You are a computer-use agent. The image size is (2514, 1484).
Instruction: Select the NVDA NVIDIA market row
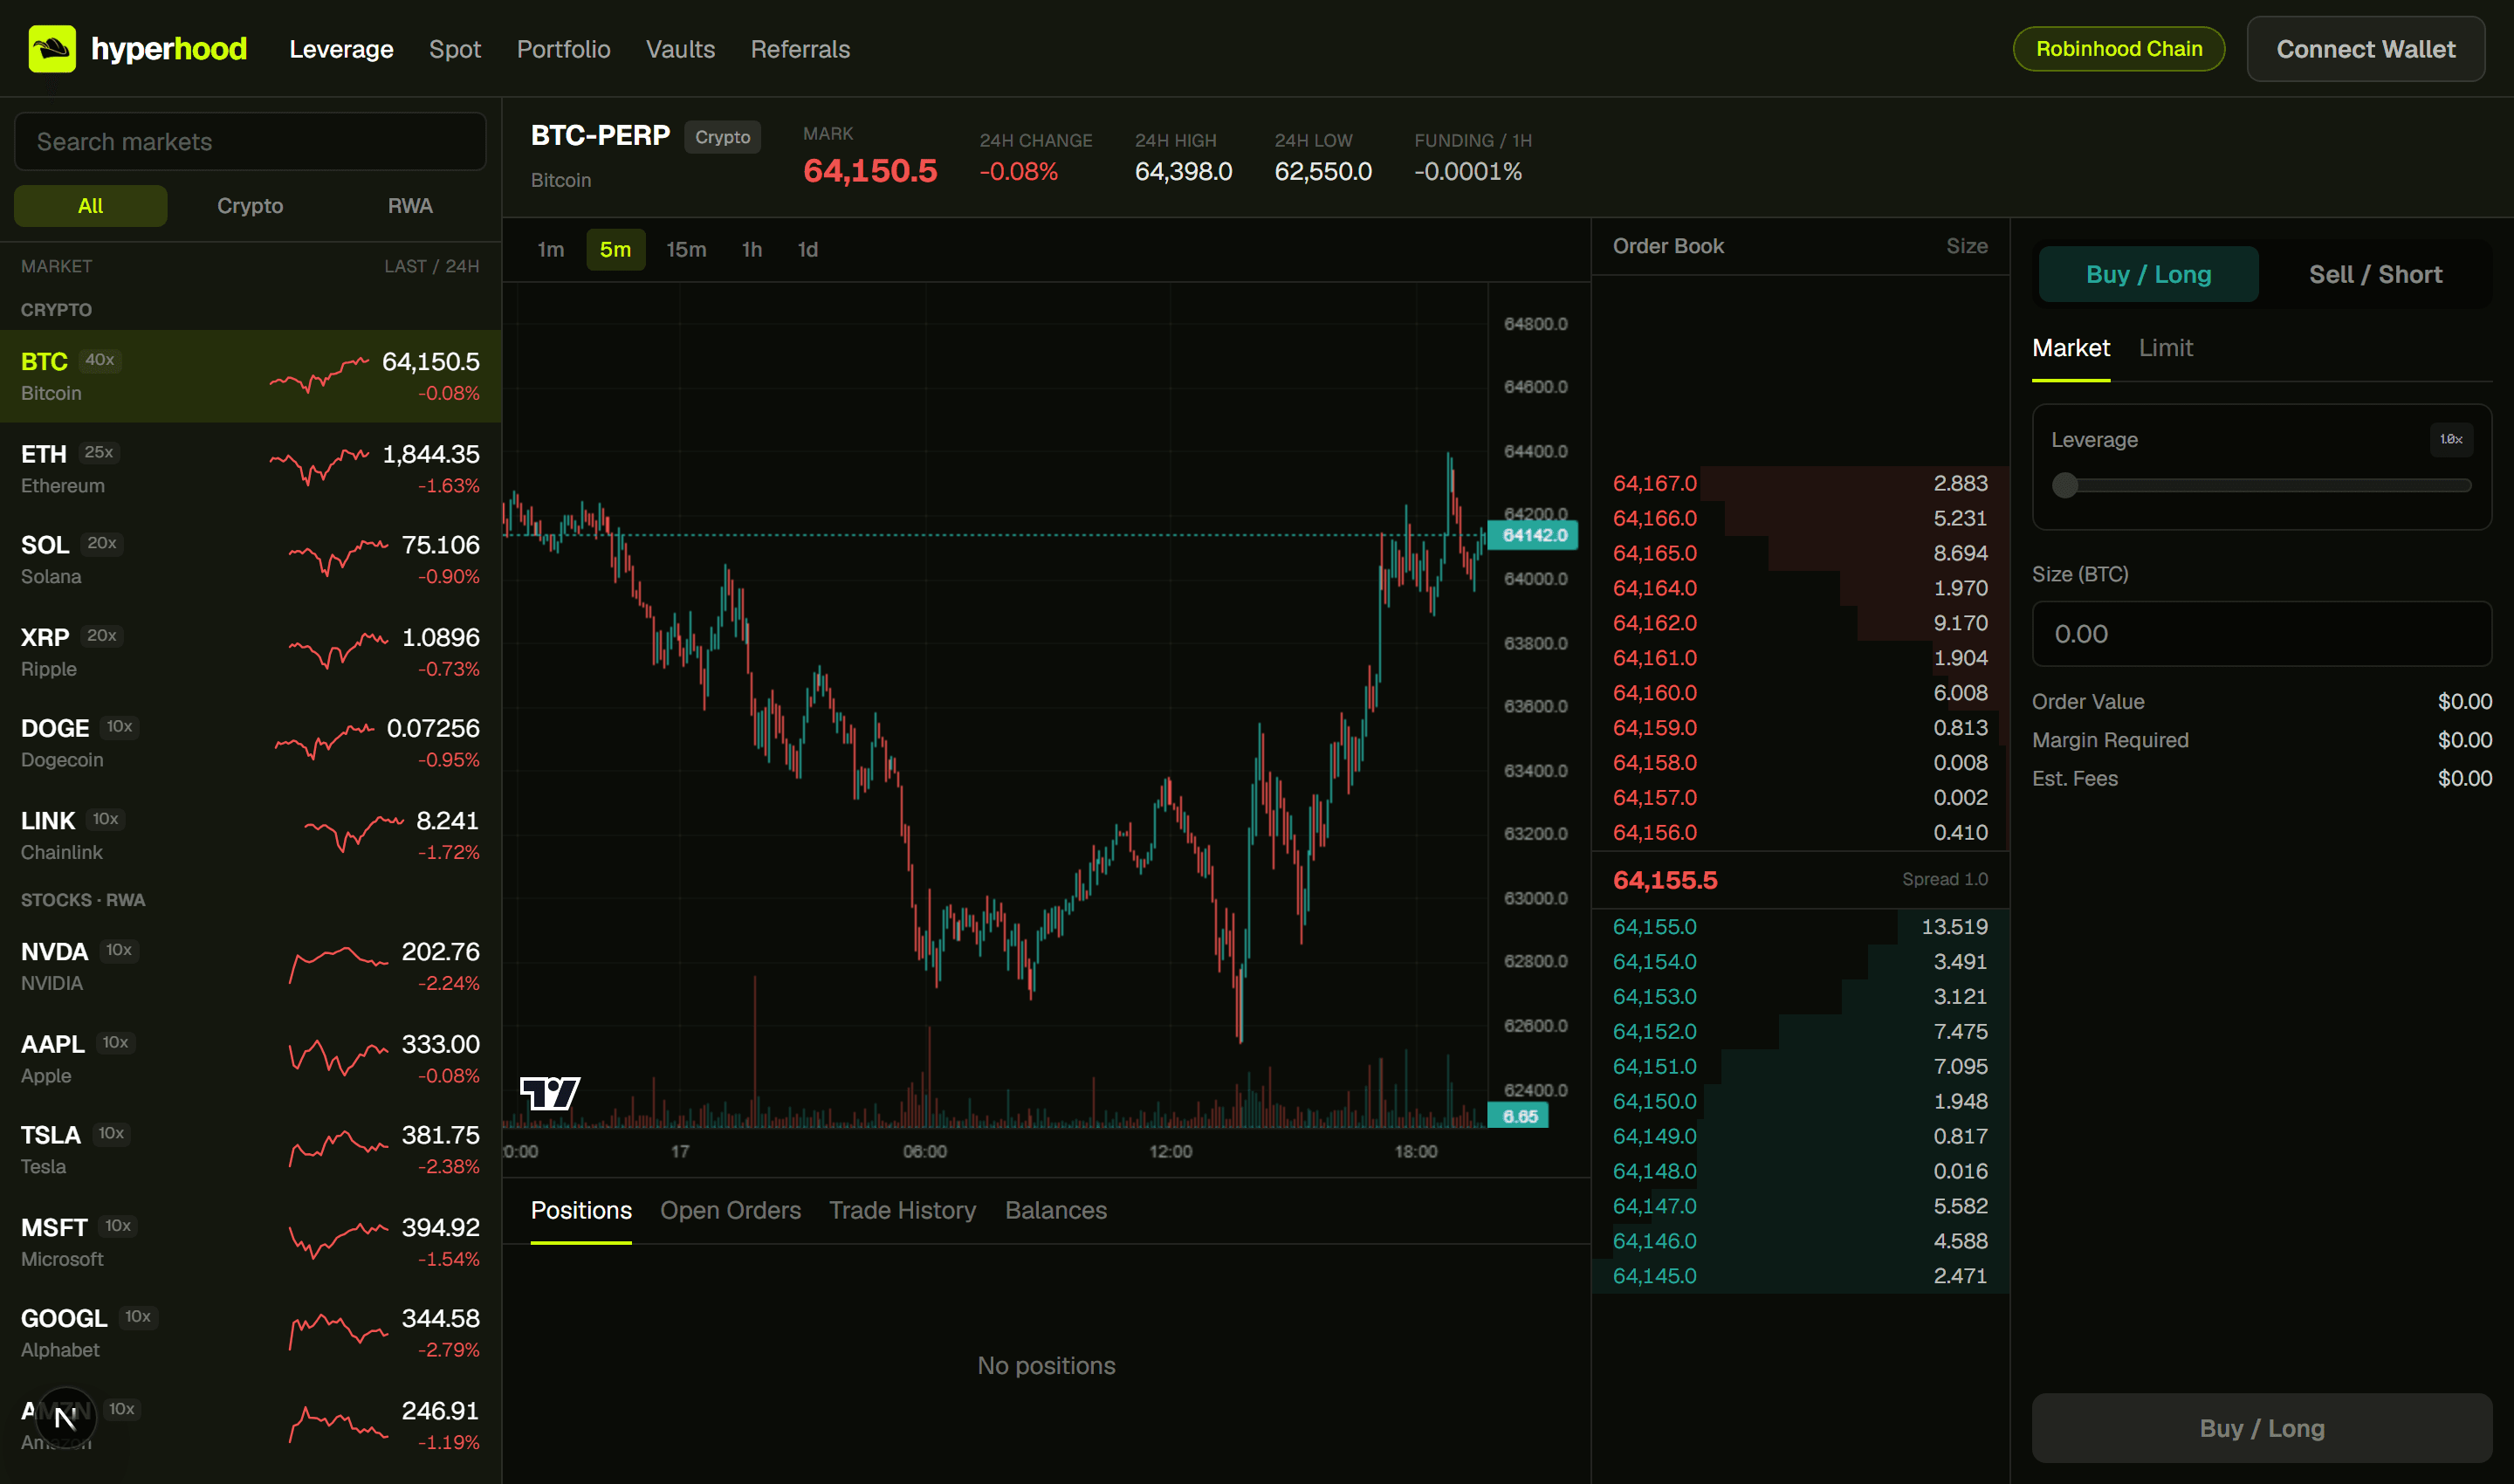coord(250,966)
